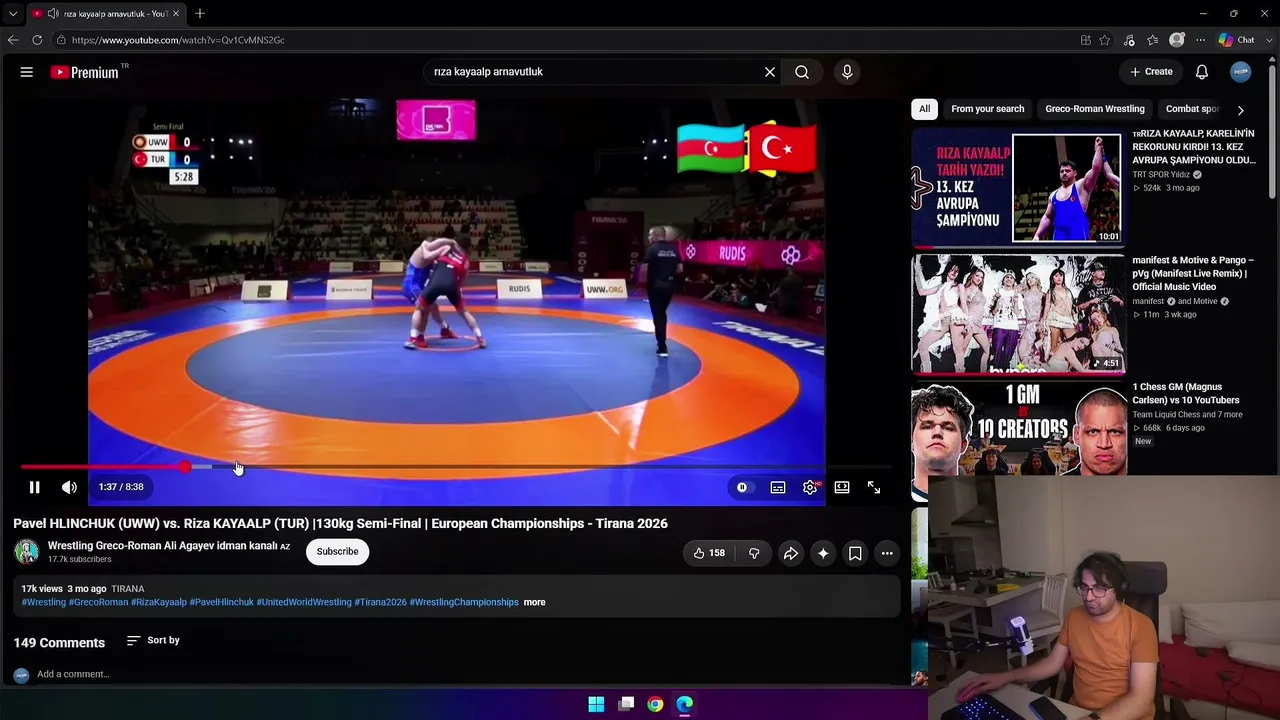Image resolution: width=1280 pixels, height=720 pixels.
Task: Mute the tab via speaker icon
Action: pyautogui.click(x=53, y=14)
